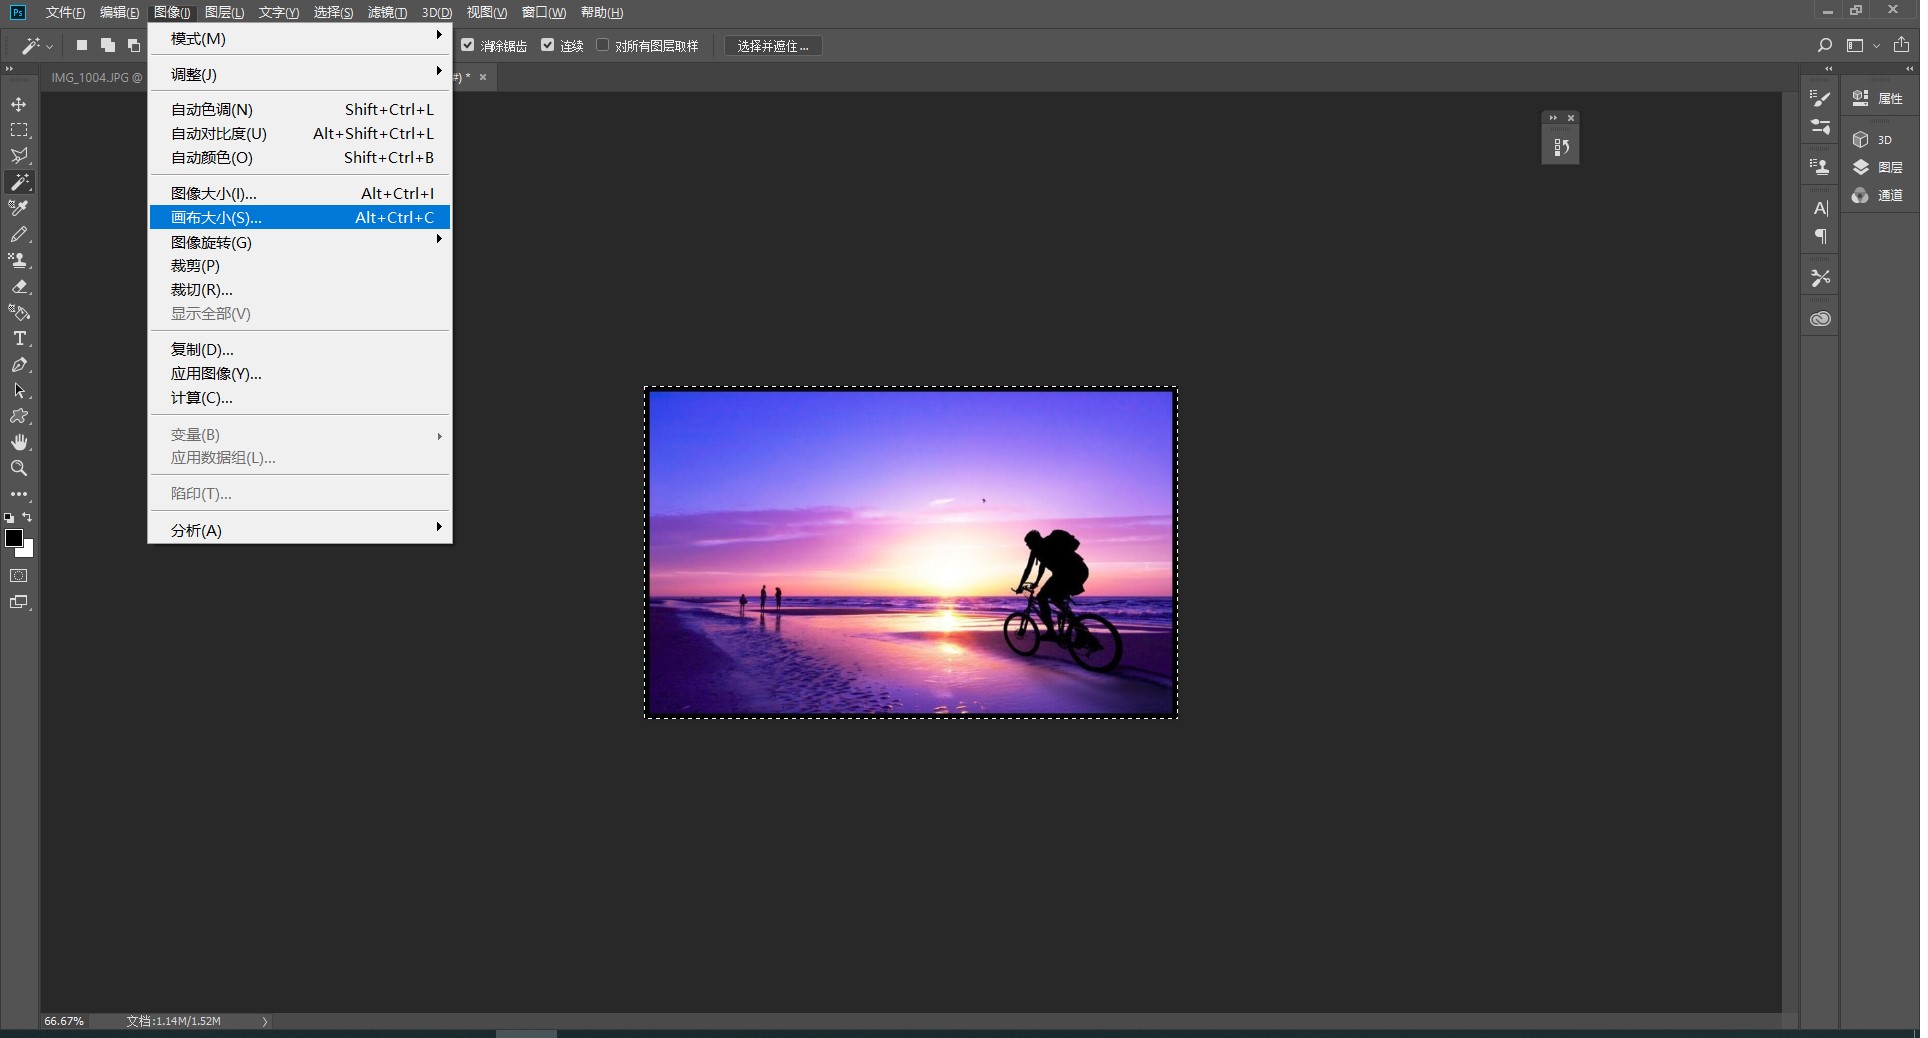
Task: Click the 选择并遮住... button
Action: (x=773, y=46)
